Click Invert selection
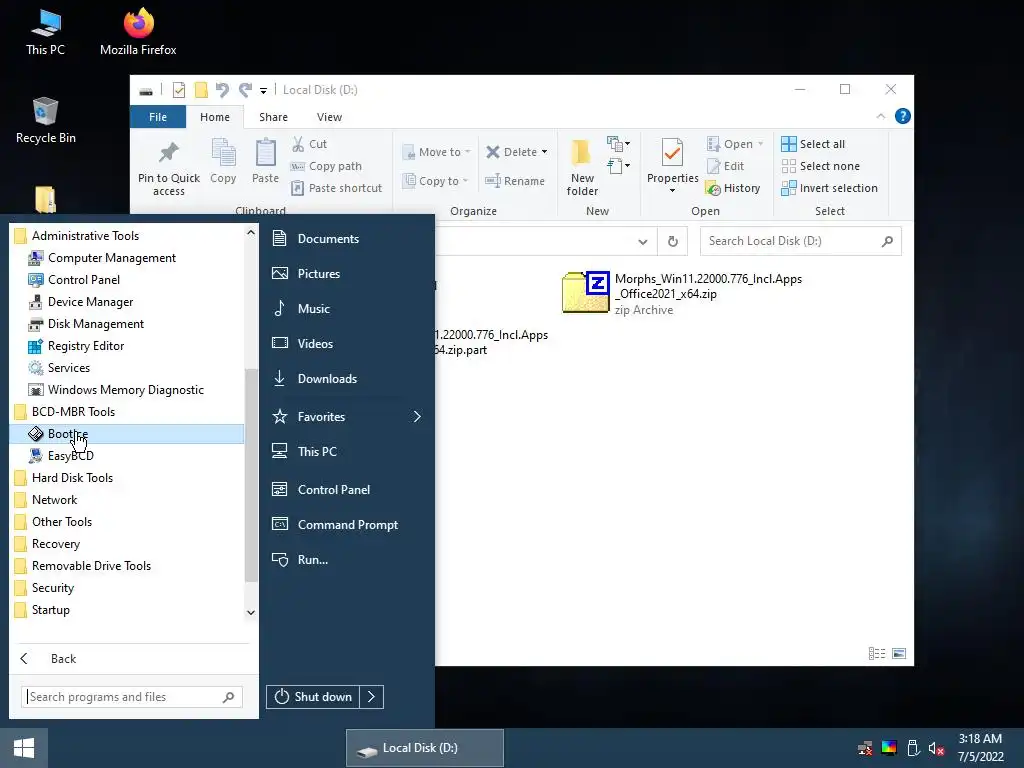 point(829,188)
